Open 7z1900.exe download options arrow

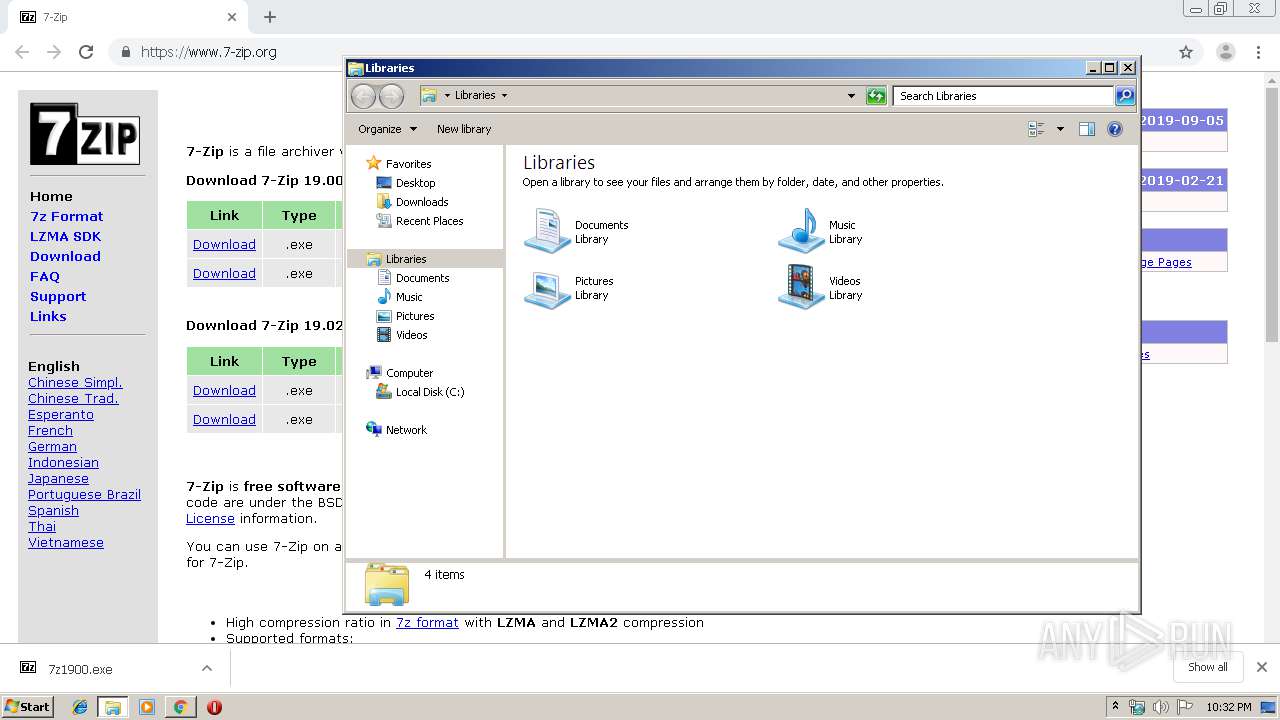coord(207,669)
